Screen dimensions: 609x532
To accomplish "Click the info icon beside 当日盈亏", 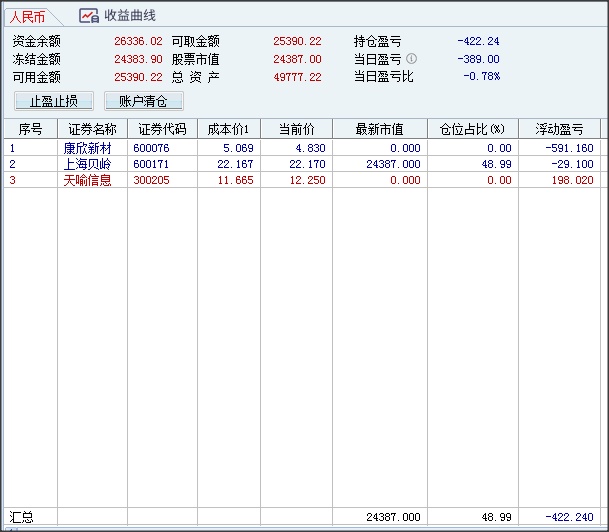I will (x=411, y=59).
